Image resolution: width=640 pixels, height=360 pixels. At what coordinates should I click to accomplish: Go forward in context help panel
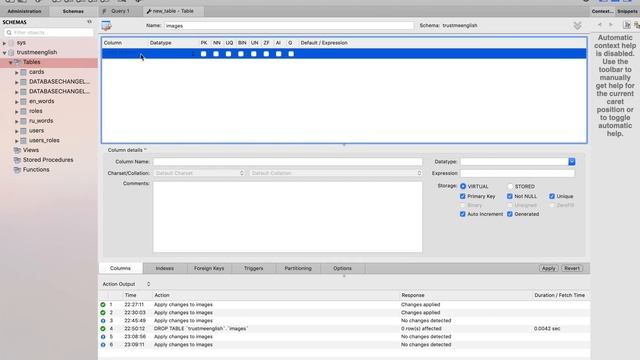click(x=611, y=25)
